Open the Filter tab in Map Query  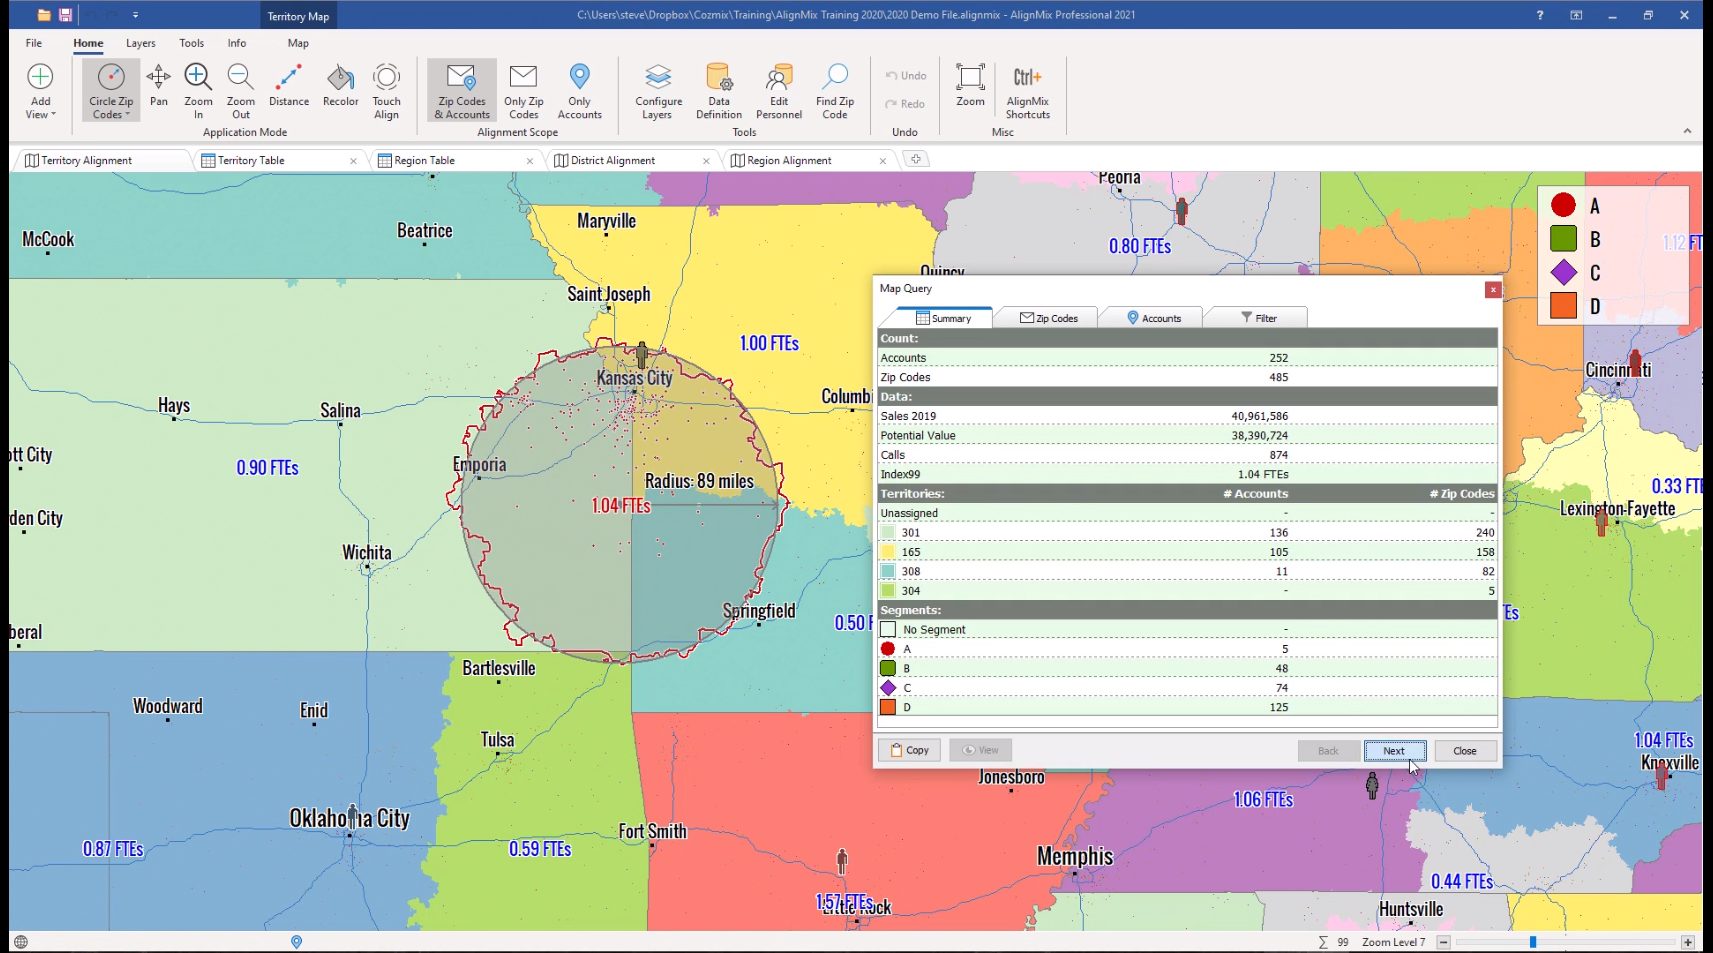pyautogui.click(x=1258, y=318)
